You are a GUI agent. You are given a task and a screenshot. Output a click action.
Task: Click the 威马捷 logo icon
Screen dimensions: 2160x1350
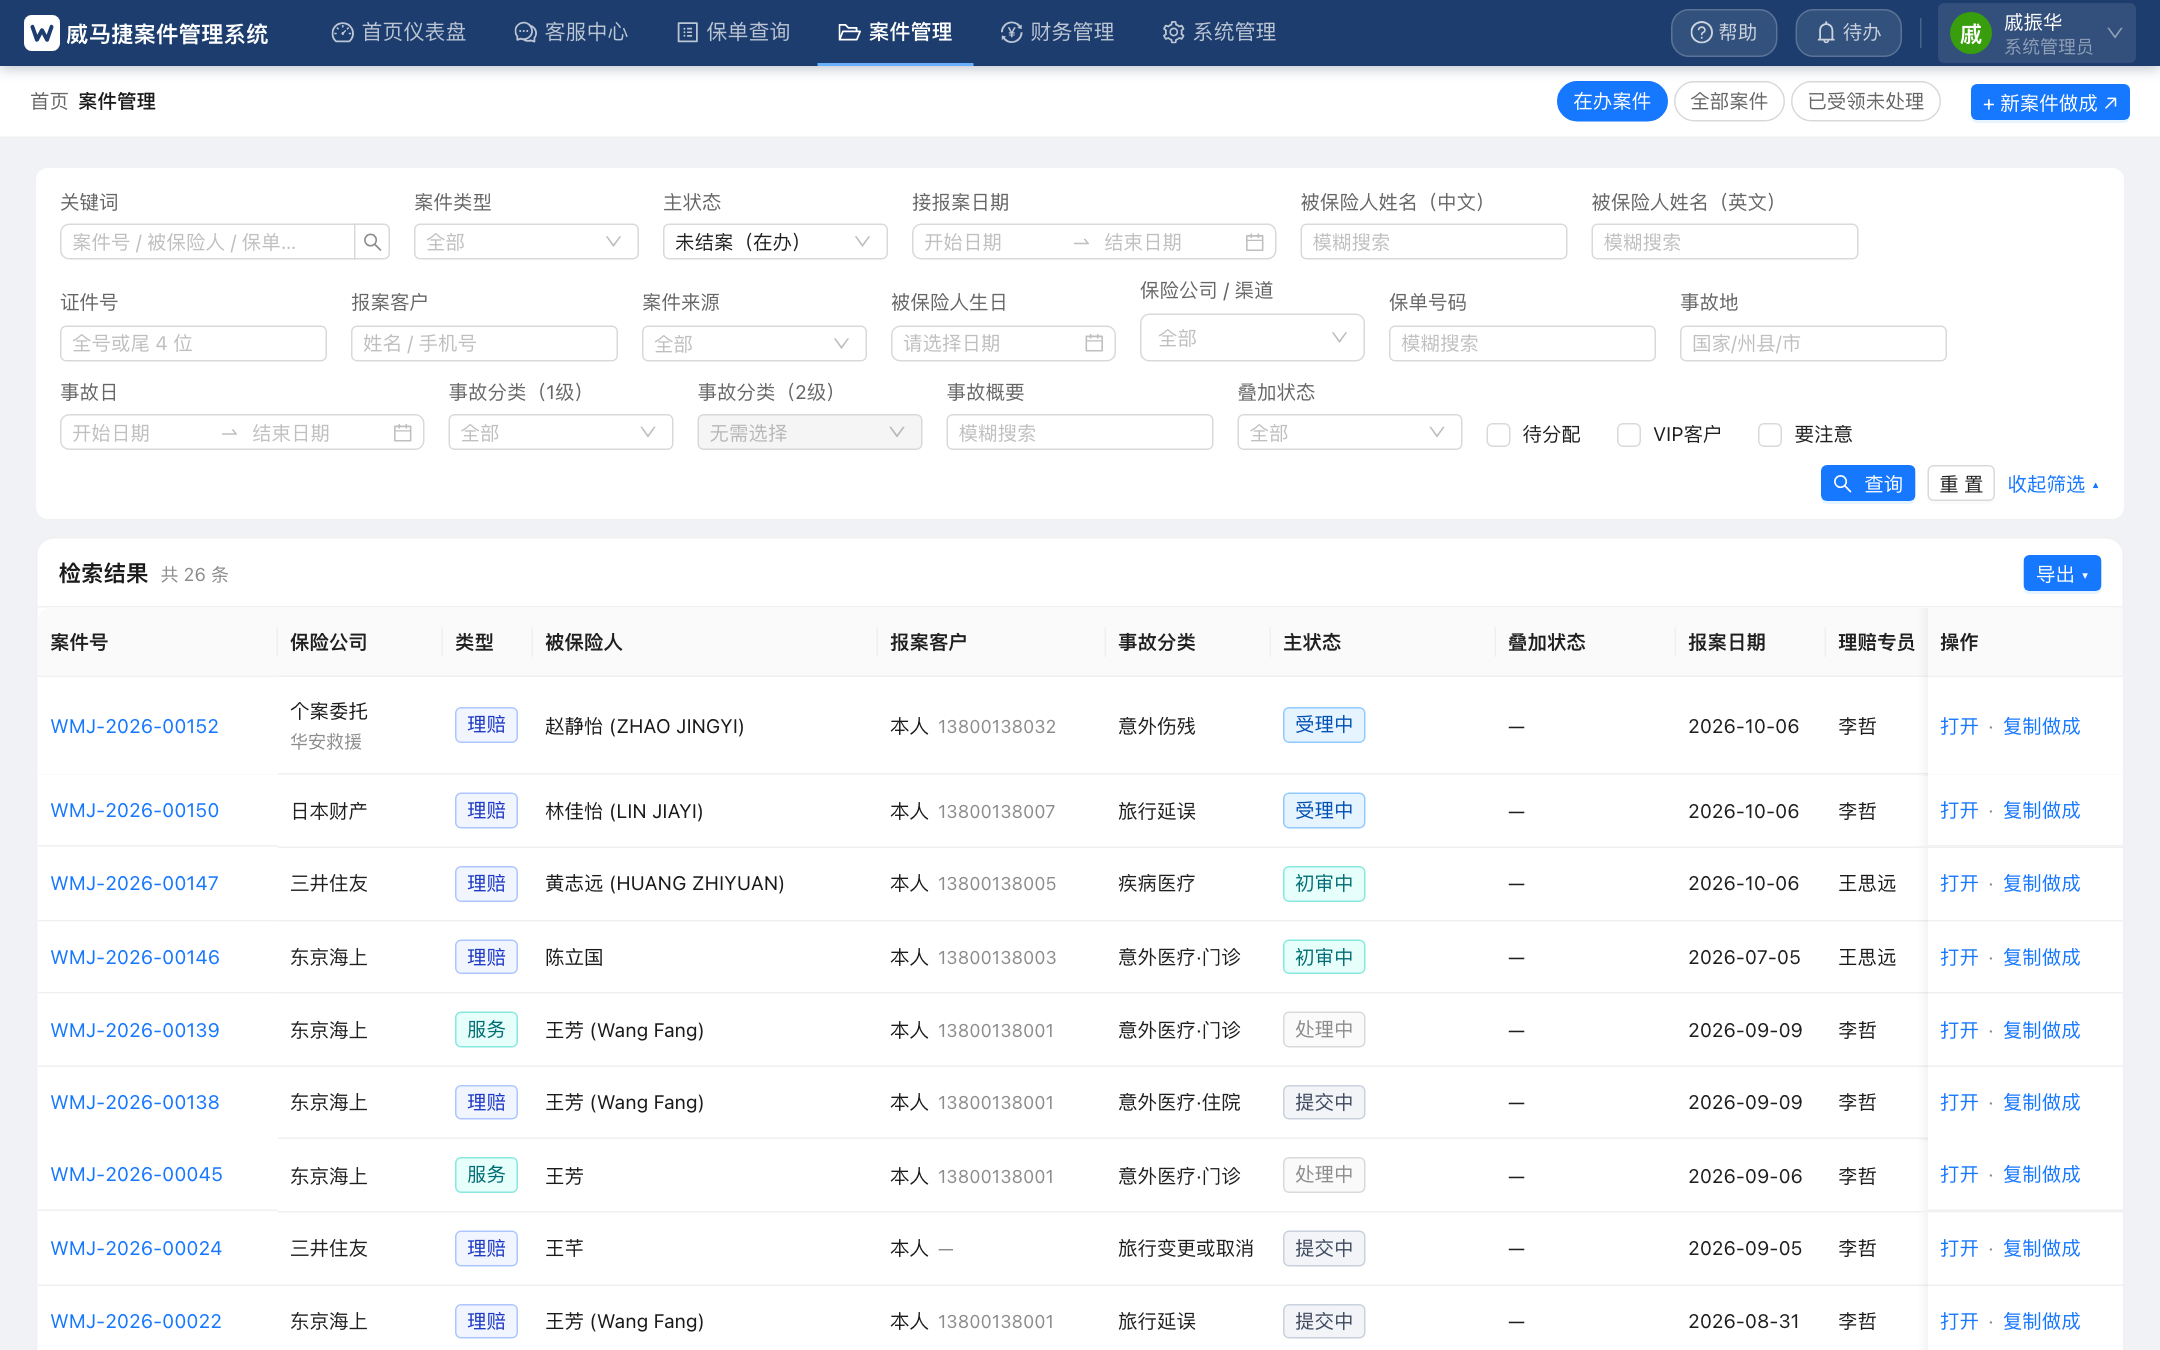pyautogui.click(x=41, y=33)
